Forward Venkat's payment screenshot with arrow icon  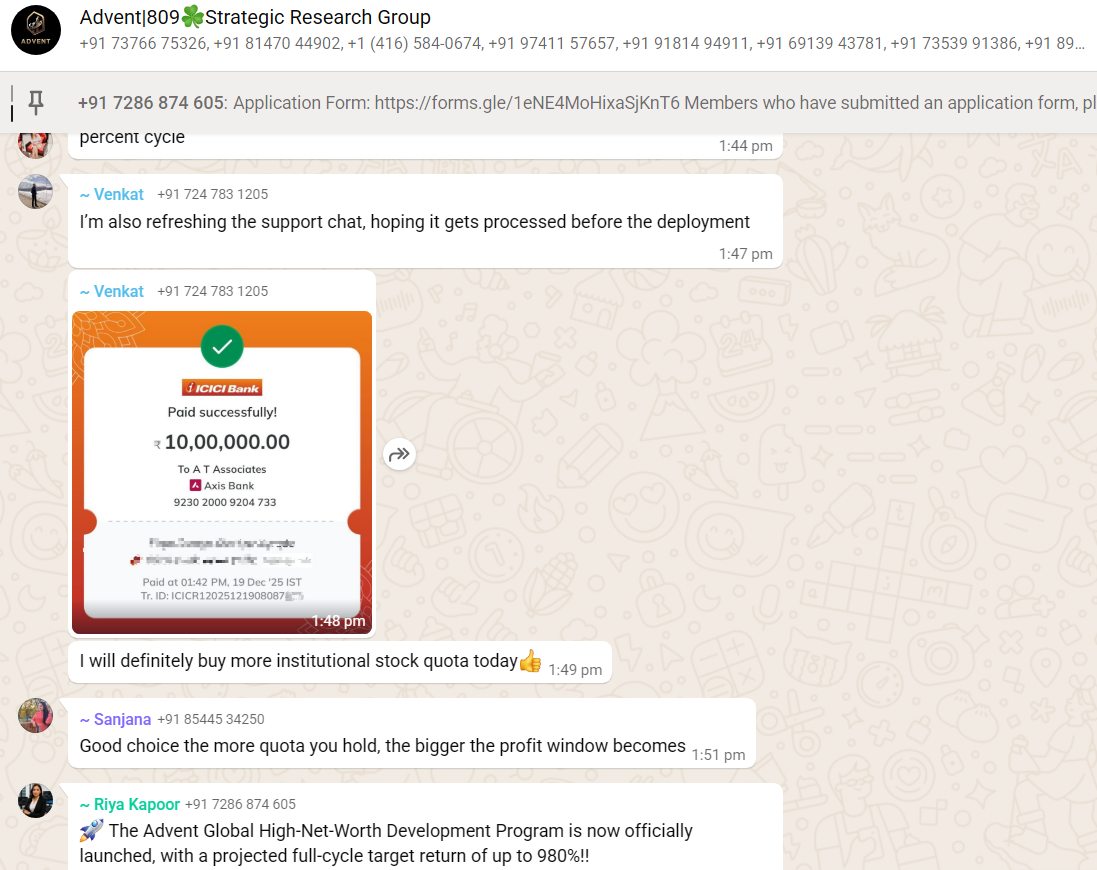coord(399,455)
